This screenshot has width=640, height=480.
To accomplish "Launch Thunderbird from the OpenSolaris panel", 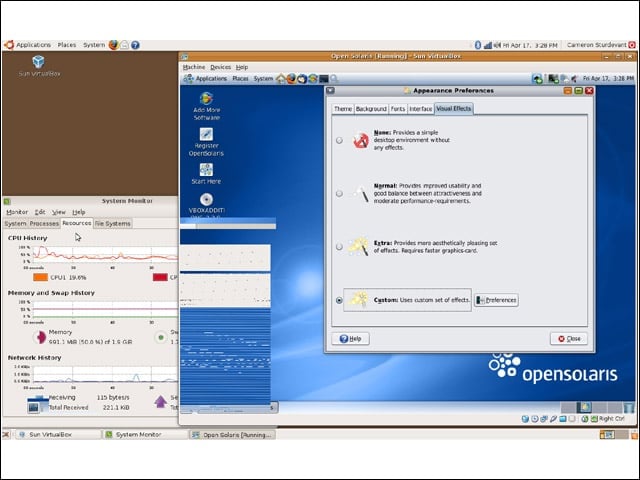I will coord(302,79).
